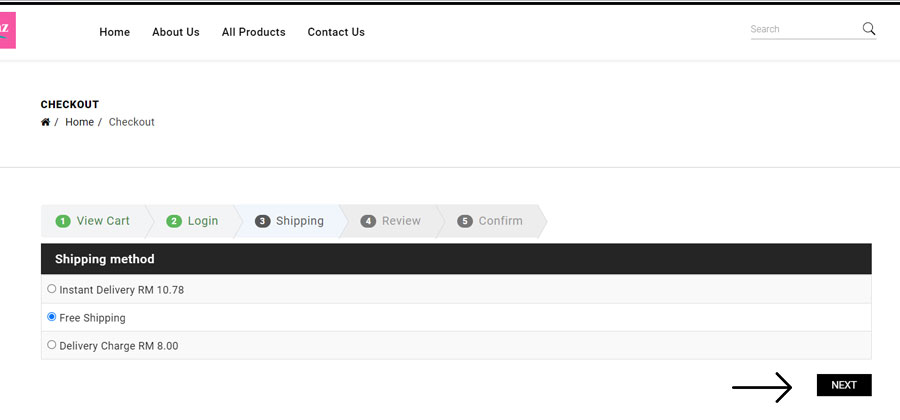This screenshot has width=900, height=420.
Task: Click the home icon in breadcrumb
Action: coord(45,122)
